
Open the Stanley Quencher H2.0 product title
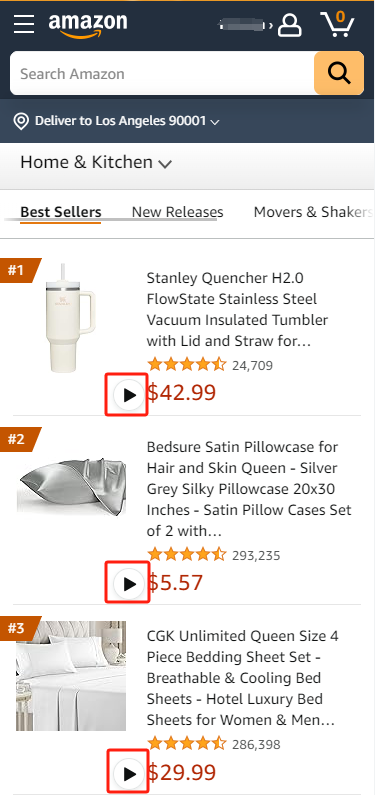click(238, 310)
